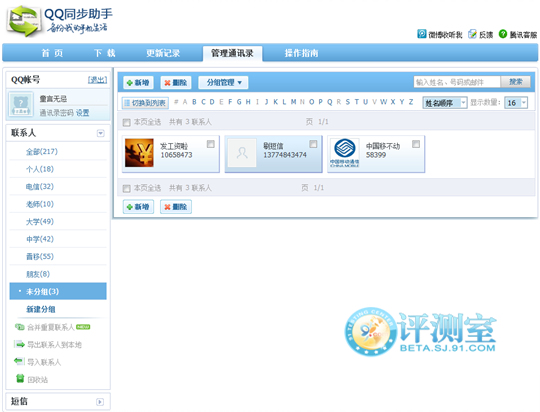Click the 合并重复联系人 text link
540x412 pixels.
(x=51, y=327)
